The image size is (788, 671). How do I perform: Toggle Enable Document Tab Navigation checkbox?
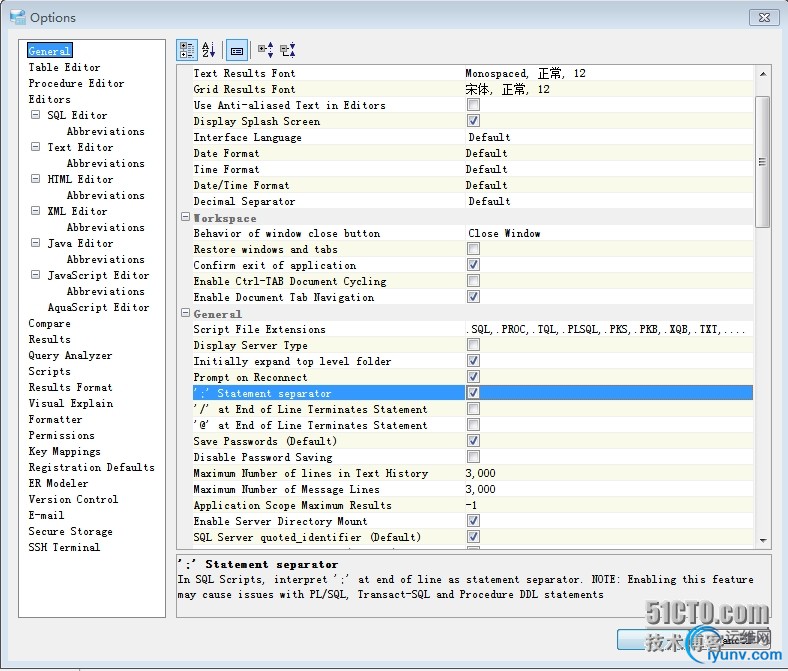click(x=473, y=297)
